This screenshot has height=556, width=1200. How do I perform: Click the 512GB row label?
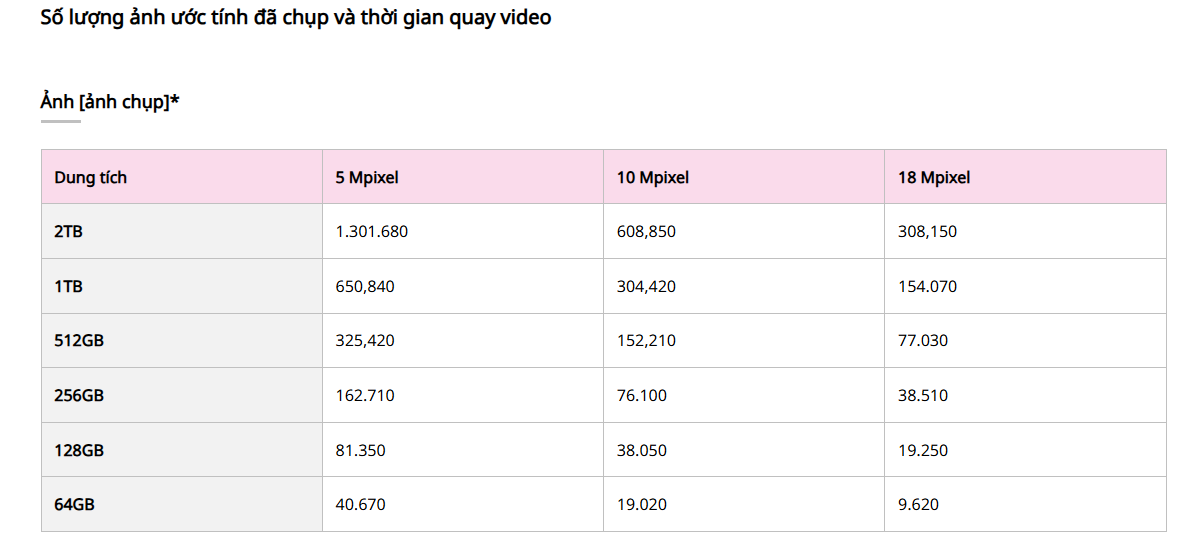79,340
